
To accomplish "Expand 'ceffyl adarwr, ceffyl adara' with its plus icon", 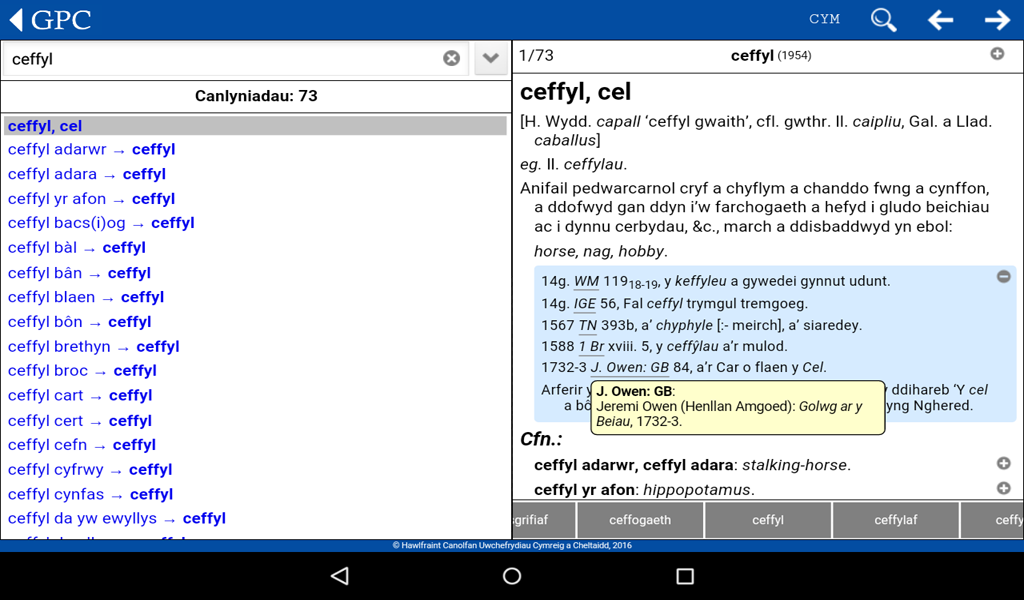I will [x=1003, y=463].
